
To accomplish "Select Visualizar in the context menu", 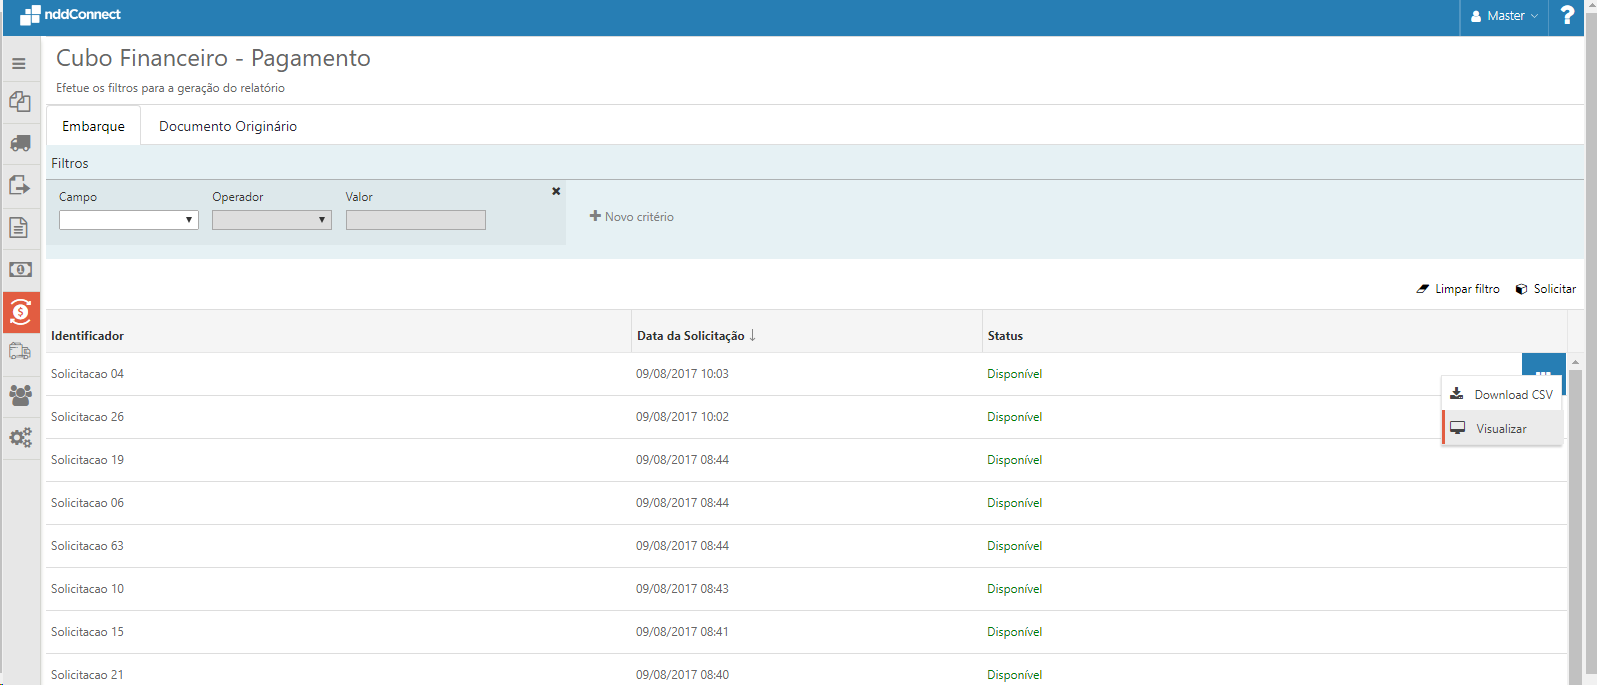I will click(x=1501, y=429).
